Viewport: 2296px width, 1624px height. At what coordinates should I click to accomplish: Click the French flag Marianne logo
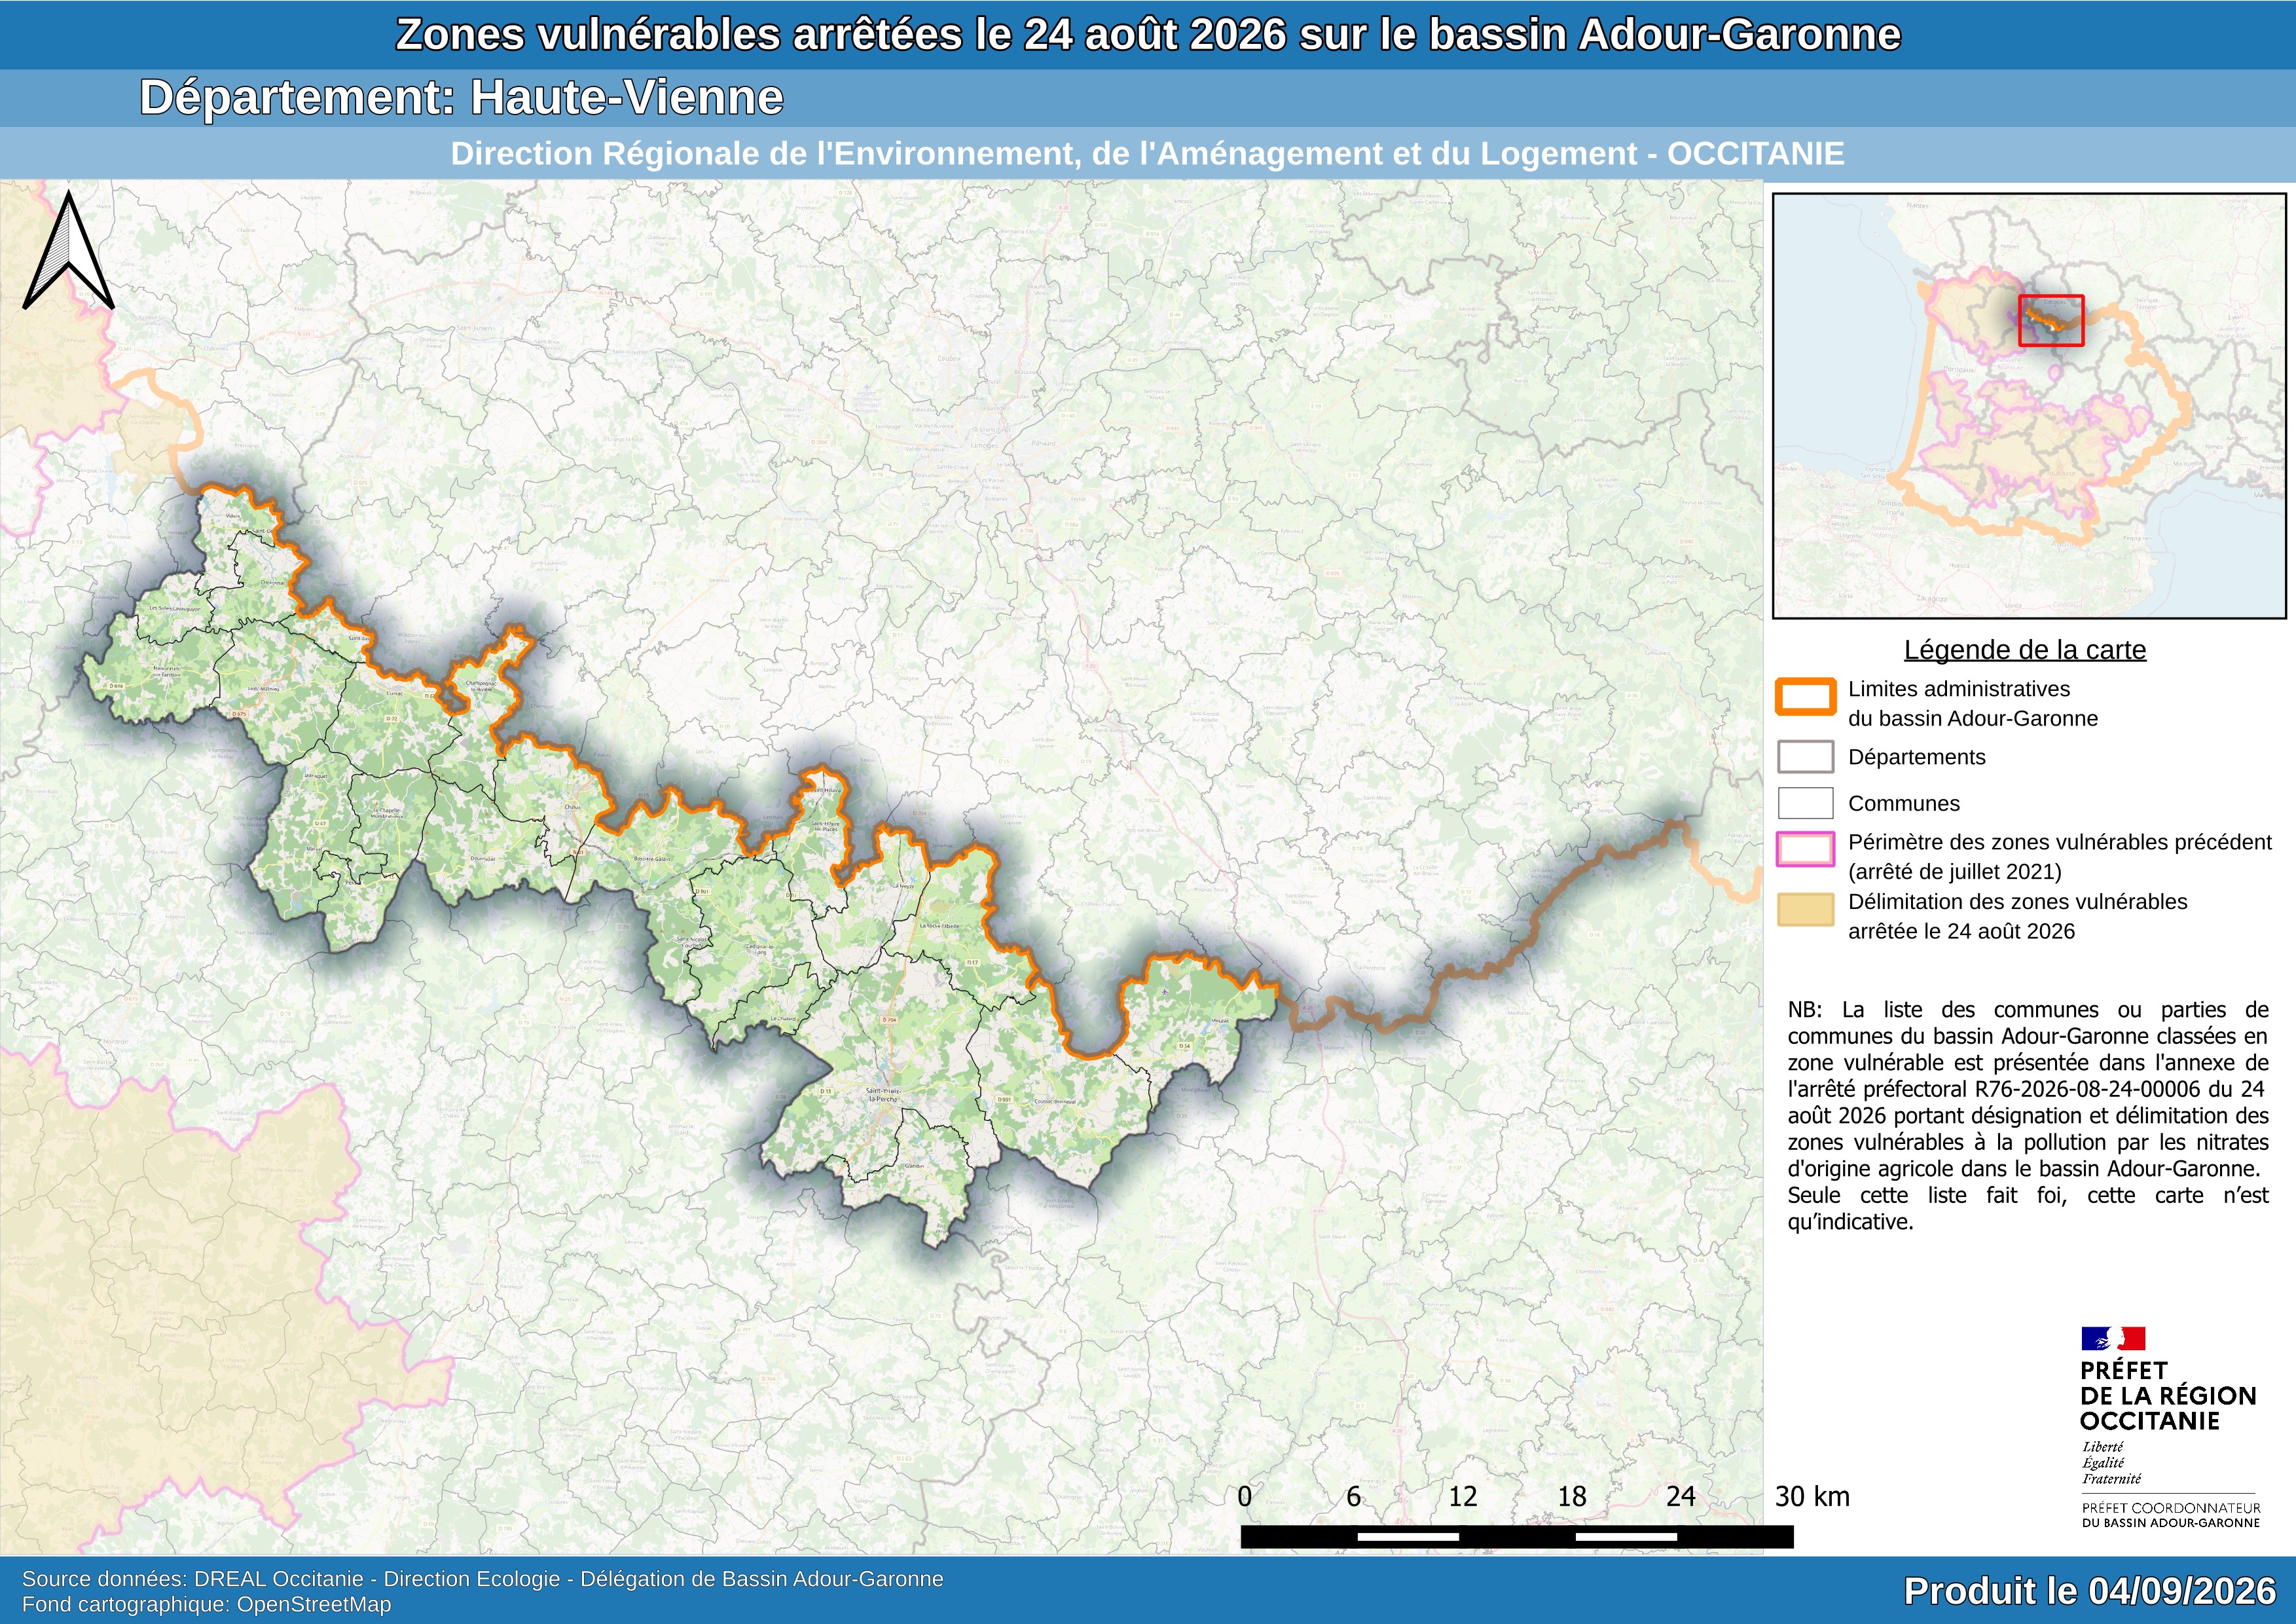(x=2113, y=1338)
